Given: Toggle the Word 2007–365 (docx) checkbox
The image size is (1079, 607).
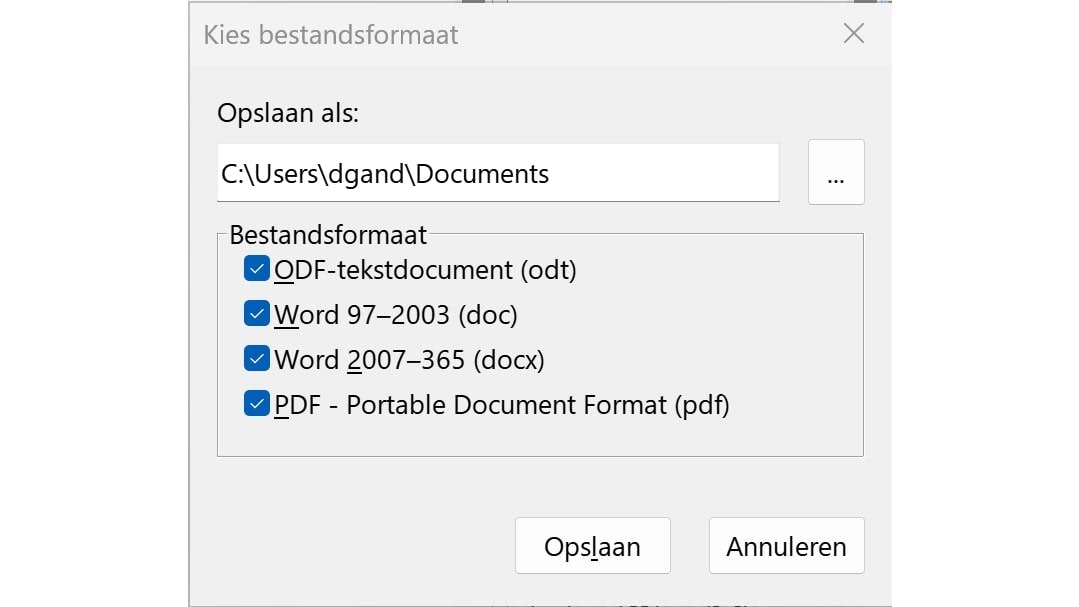Looking at the screenshot, I should tap(257, 359).
